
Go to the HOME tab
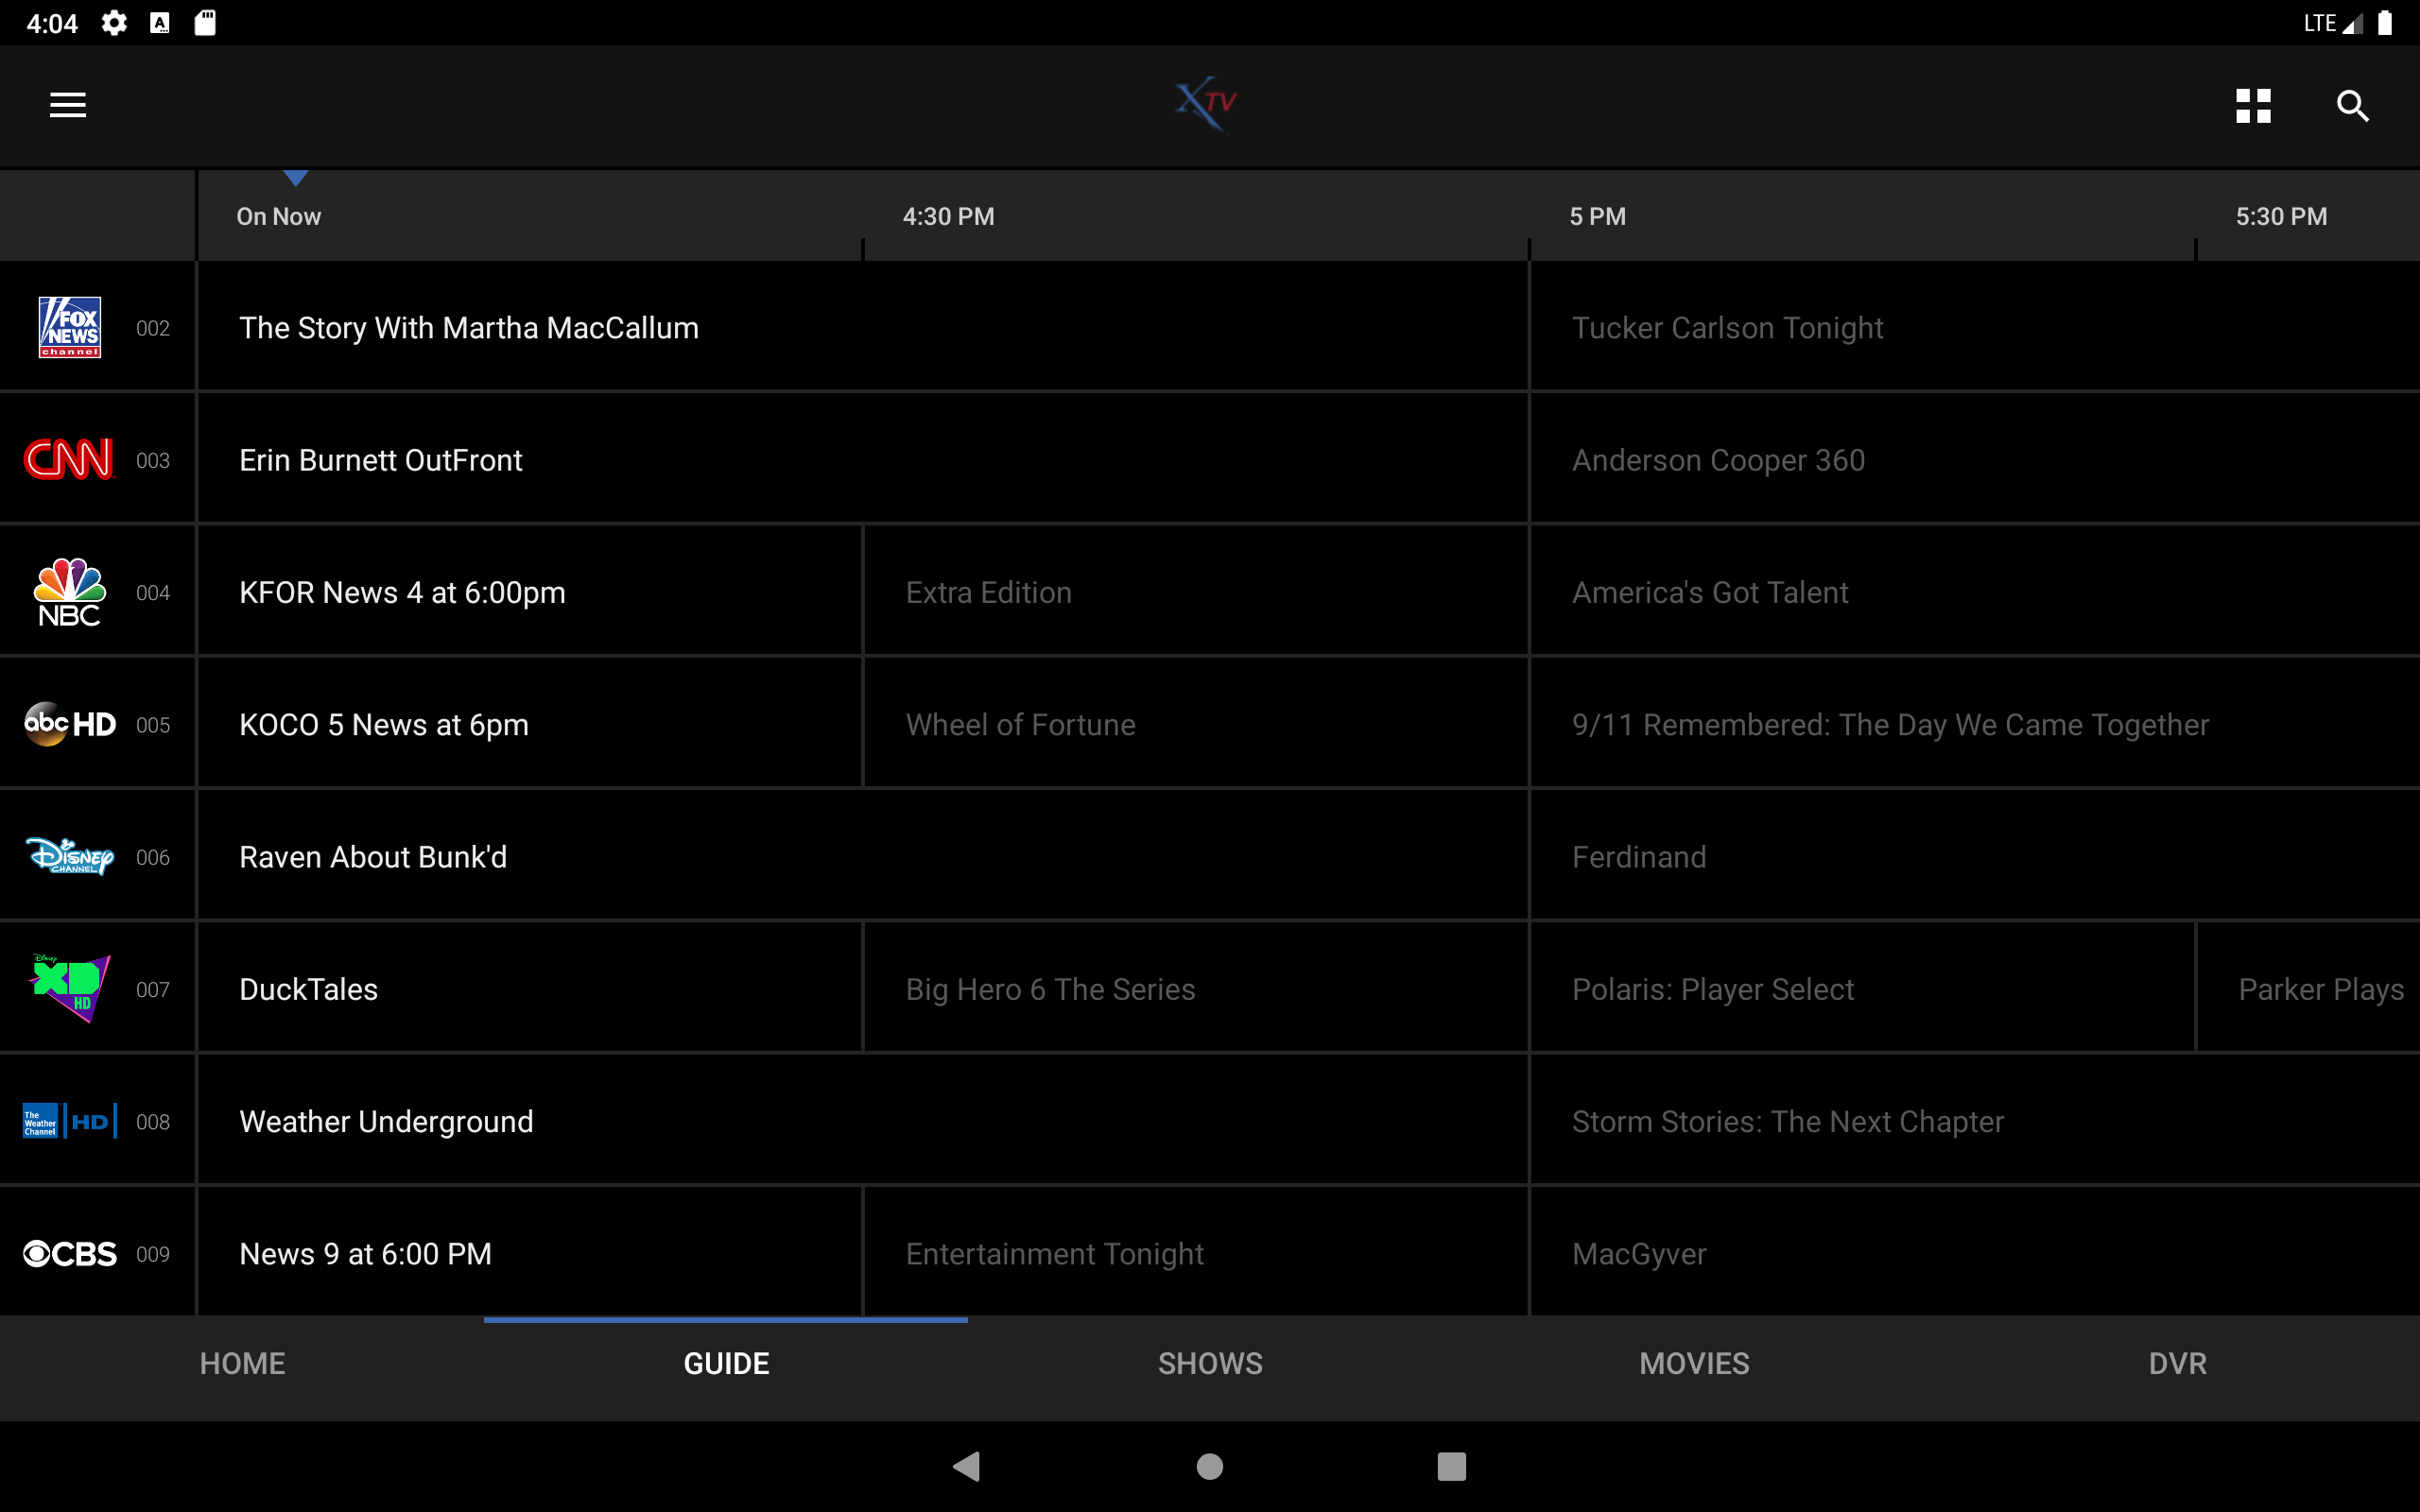[x=241, y=1363]
